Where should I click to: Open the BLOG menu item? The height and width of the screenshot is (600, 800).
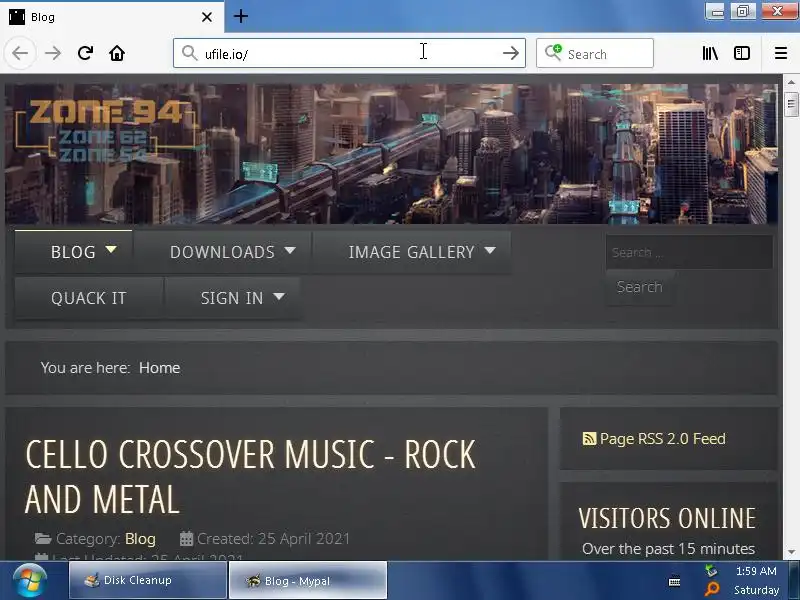click(73, 252)
